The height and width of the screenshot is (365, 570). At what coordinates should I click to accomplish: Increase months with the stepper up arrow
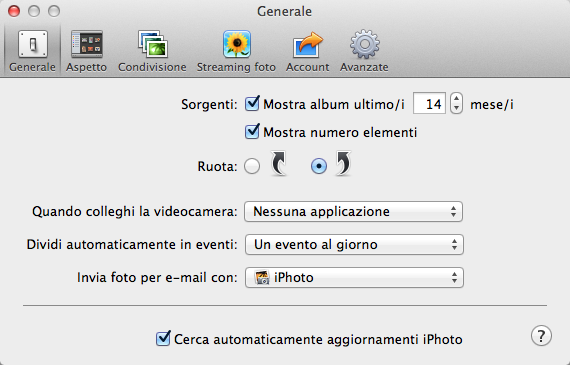(456, 98)
